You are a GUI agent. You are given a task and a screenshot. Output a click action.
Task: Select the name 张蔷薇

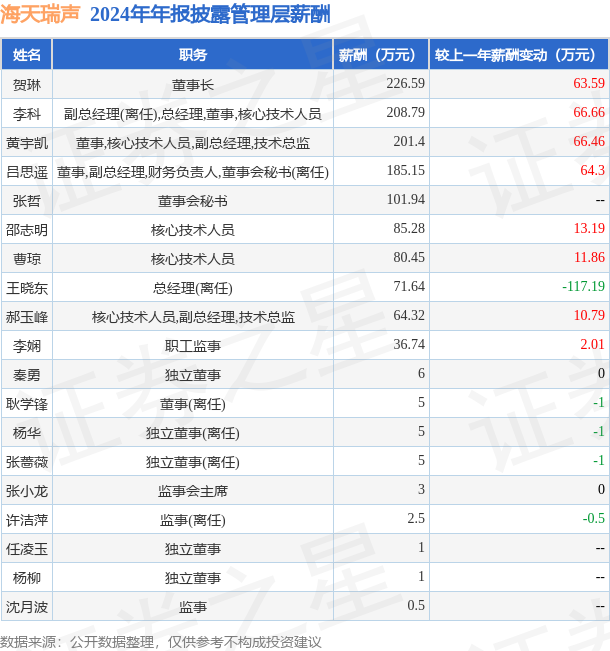27,462
